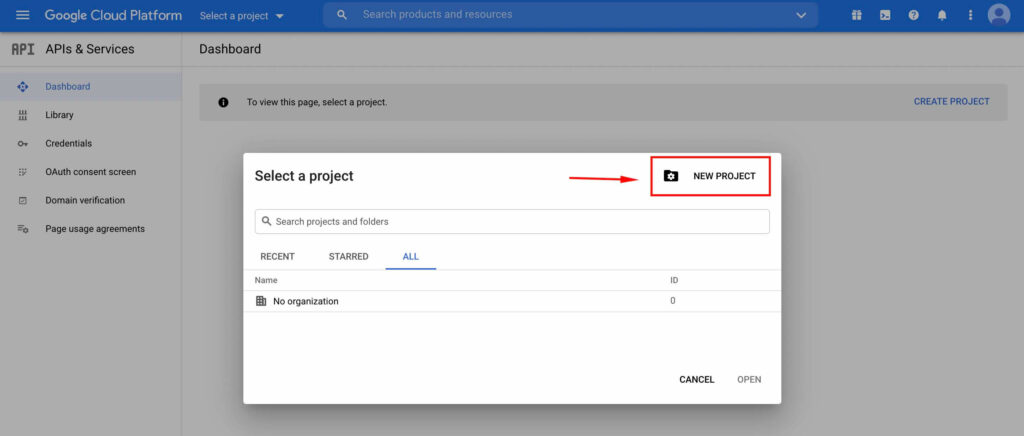Click the CANCEL button in dialog
The height and width of the screenshot is (436, 1024).
pos(697,379)
